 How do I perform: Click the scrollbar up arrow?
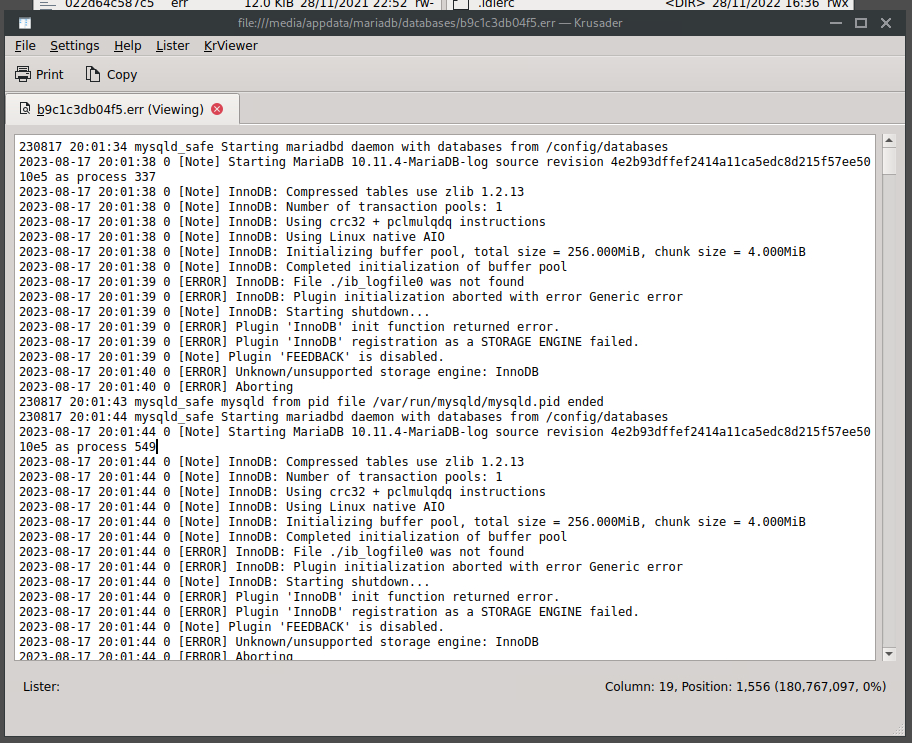tap(889, 140)
